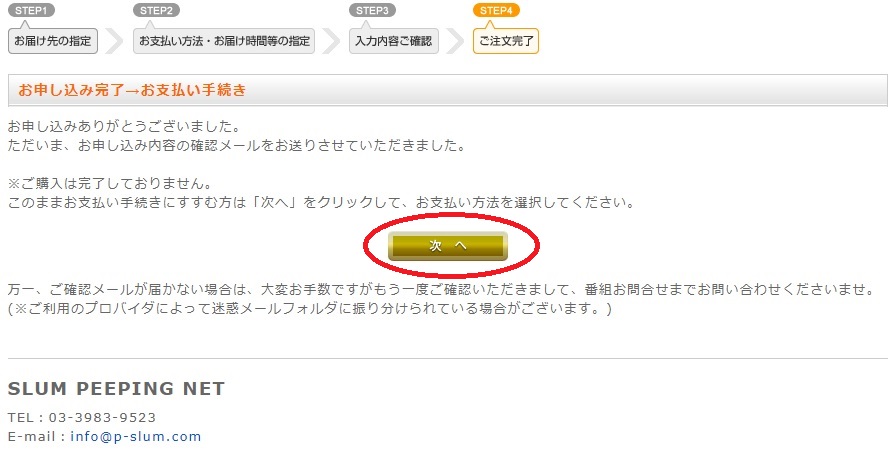
Task: Click the TEL 03-3983-9523 phone number
Action: click(x=82, y=417)
